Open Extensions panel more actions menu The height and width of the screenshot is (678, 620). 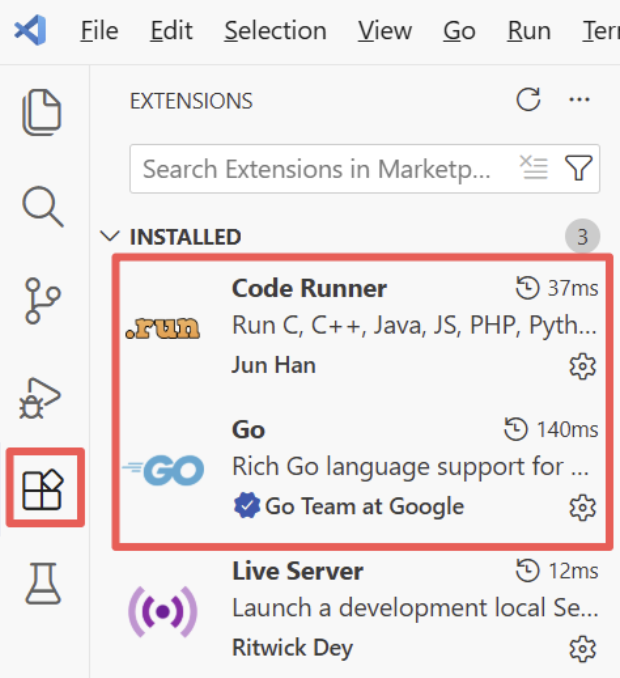tap(579, 100)
